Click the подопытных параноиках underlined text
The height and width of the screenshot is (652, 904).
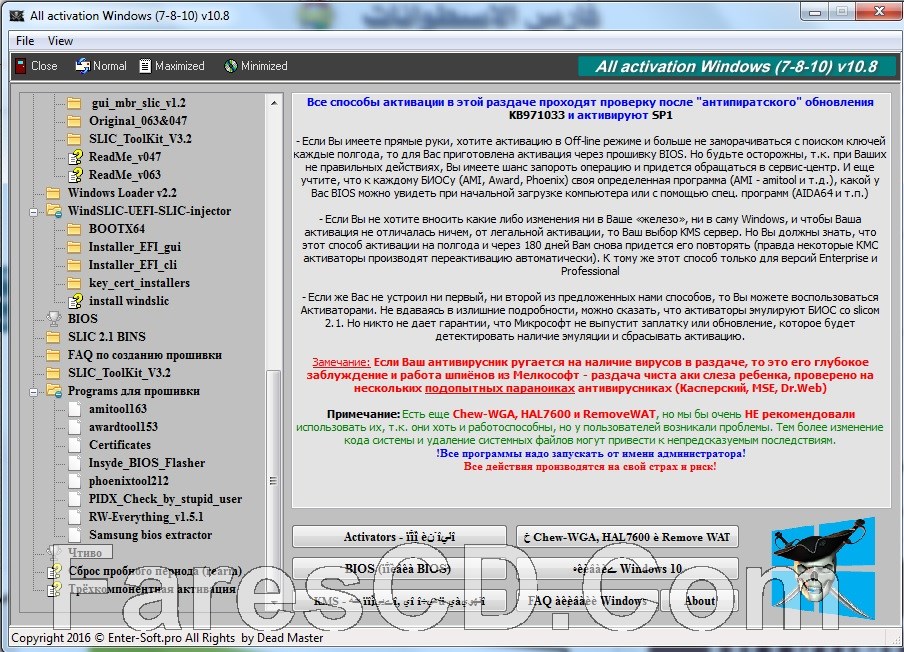pyautogui.click(x=499, y=388)
